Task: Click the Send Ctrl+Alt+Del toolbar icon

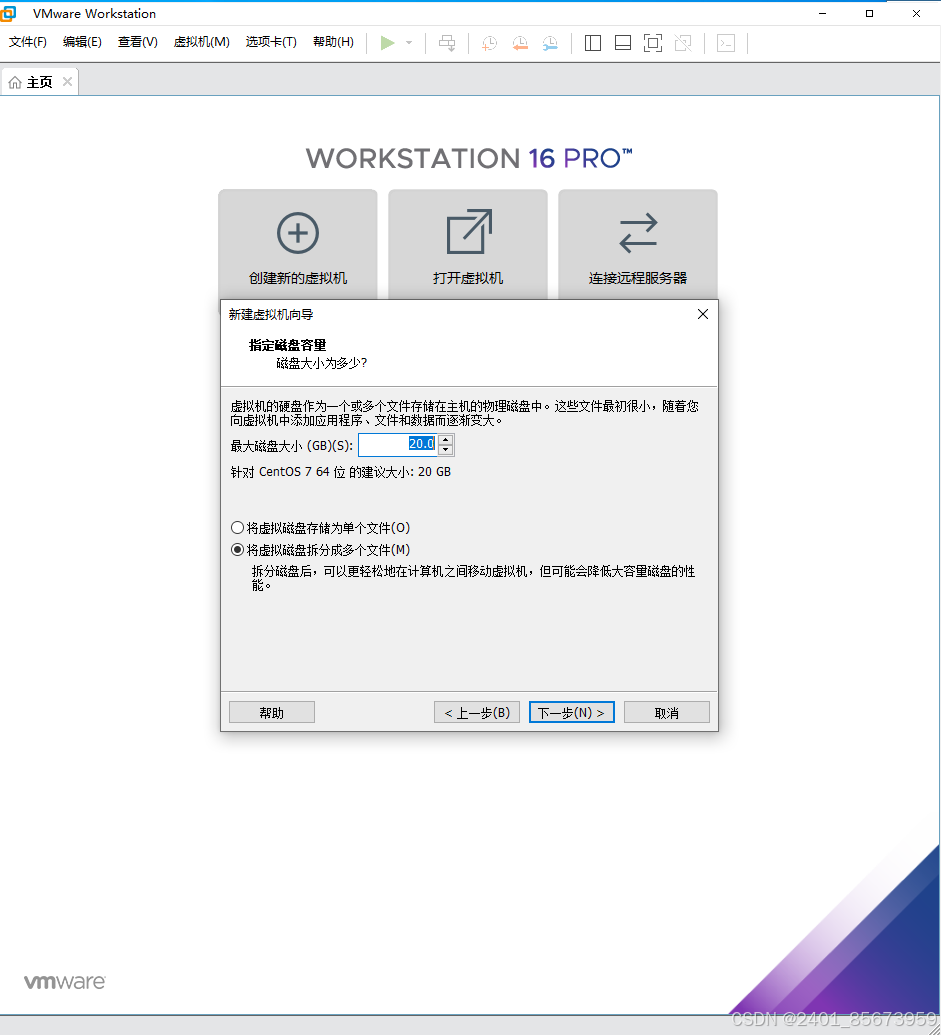Action: point(447,43)
